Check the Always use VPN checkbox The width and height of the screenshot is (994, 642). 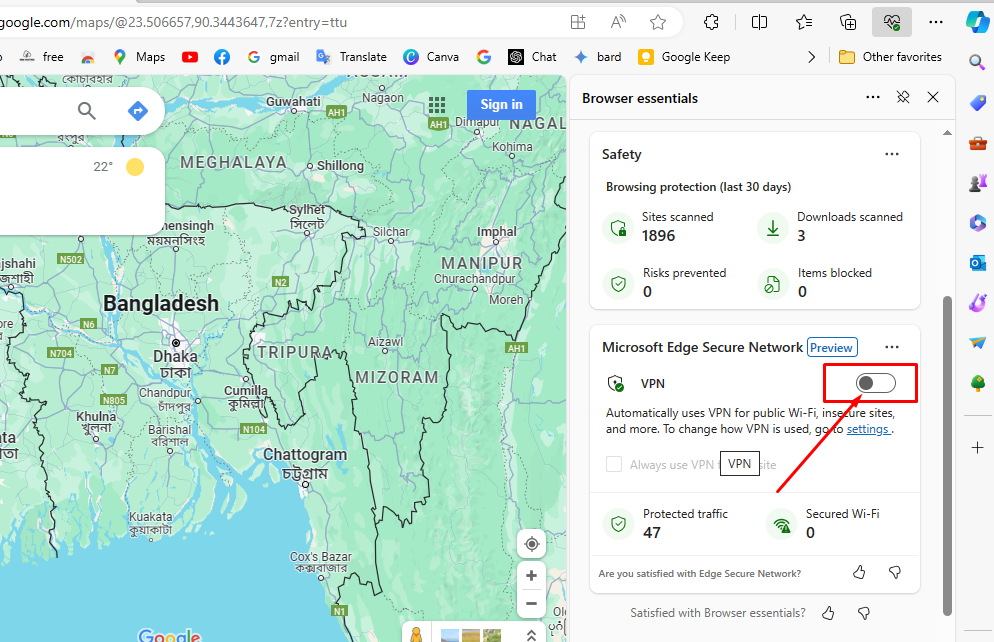[x=613, y=464]
